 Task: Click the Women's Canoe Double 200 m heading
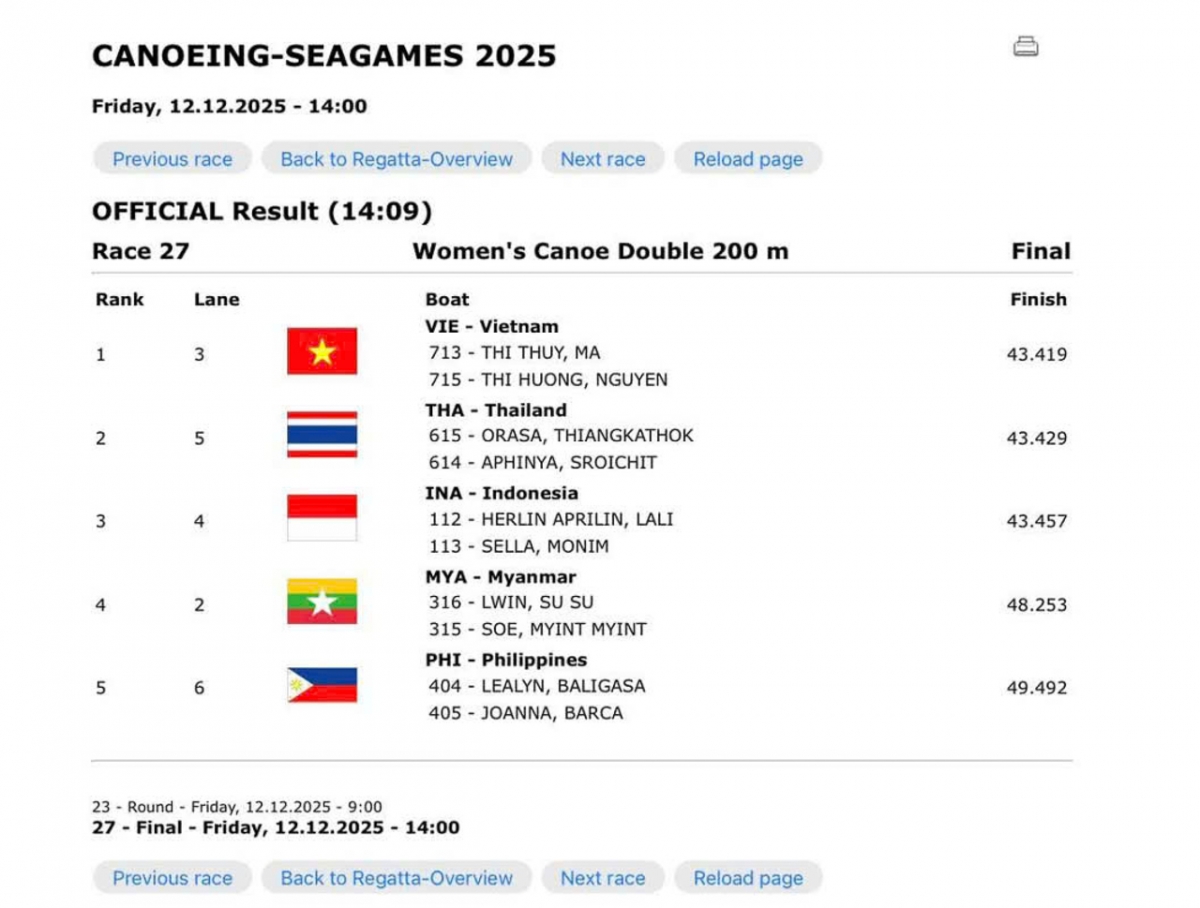(x=600, y=251)
